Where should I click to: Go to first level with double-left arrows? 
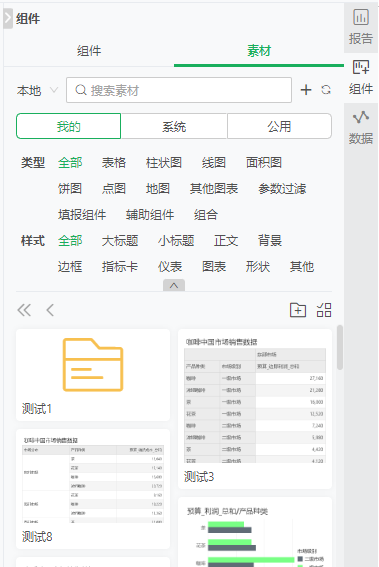pos(24,310)
